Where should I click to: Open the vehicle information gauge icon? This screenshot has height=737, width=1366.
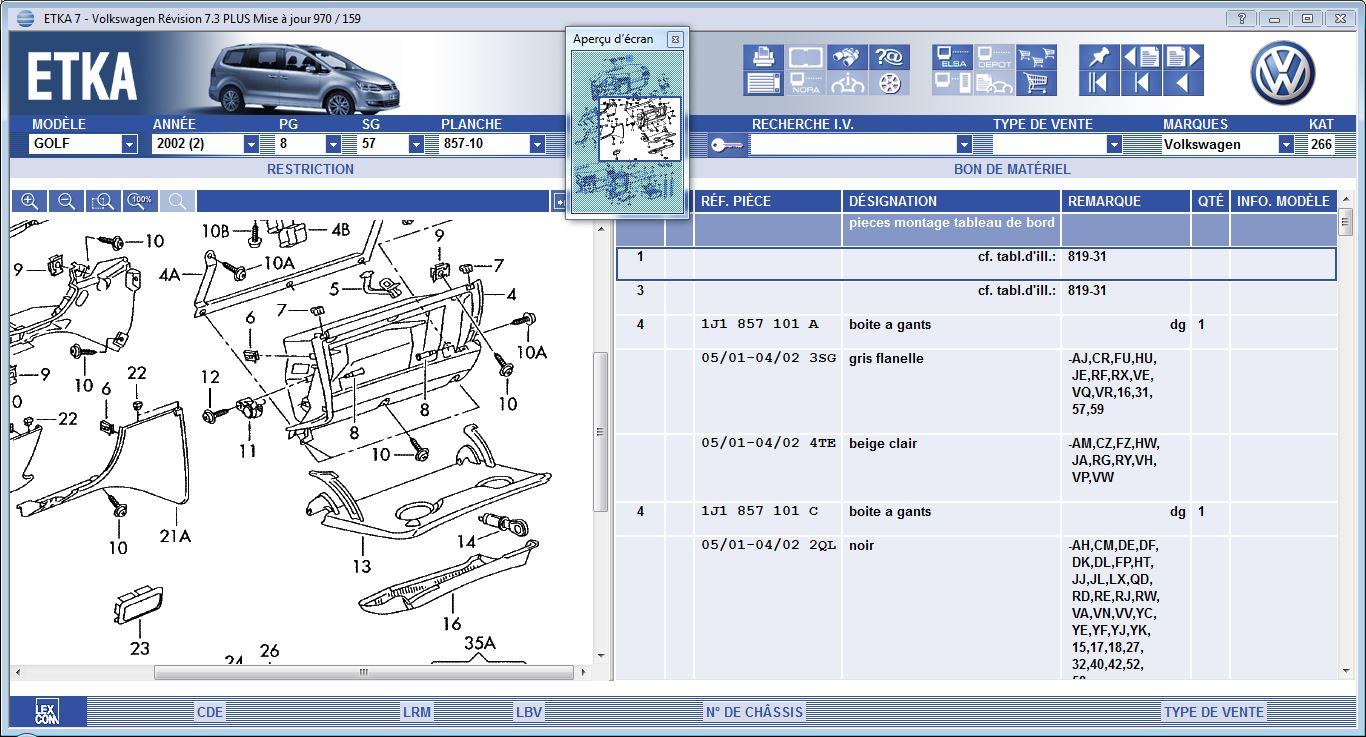[x=848, y=83]
